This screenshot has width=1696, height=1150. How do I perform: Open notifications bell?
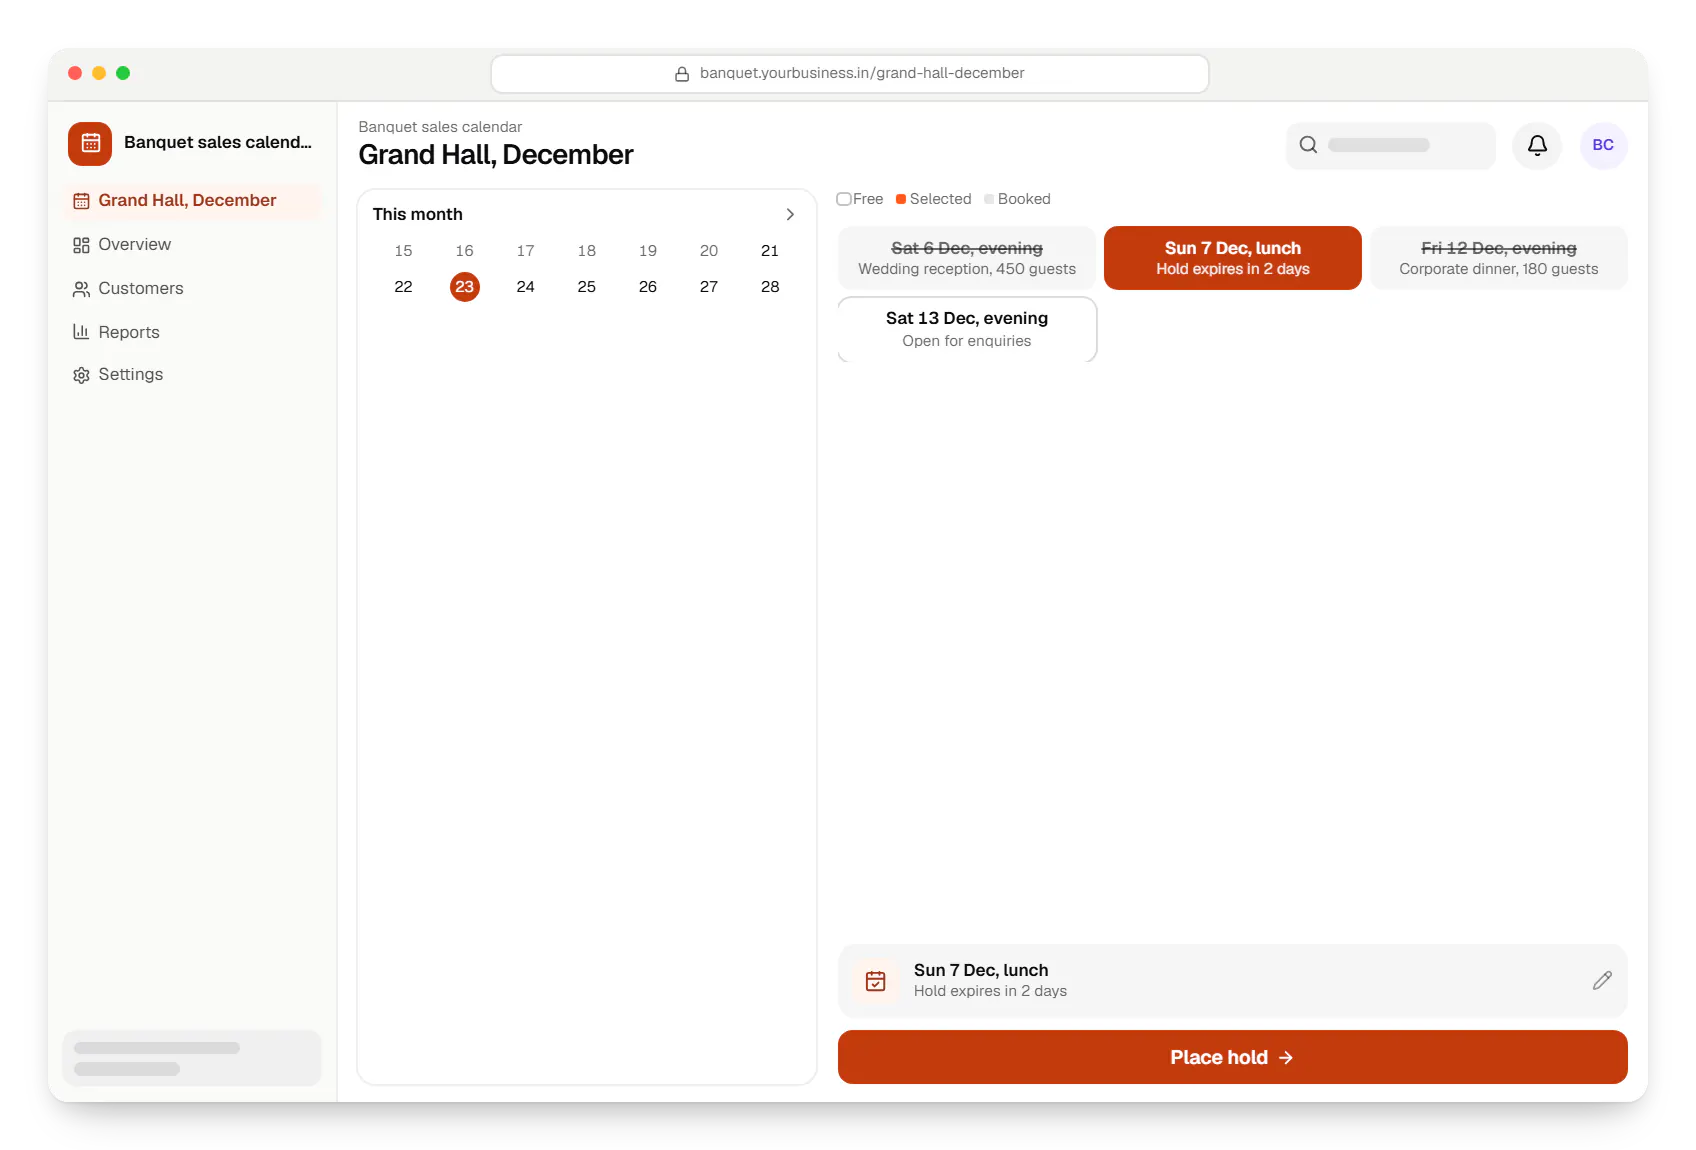tap(1537, 145)
